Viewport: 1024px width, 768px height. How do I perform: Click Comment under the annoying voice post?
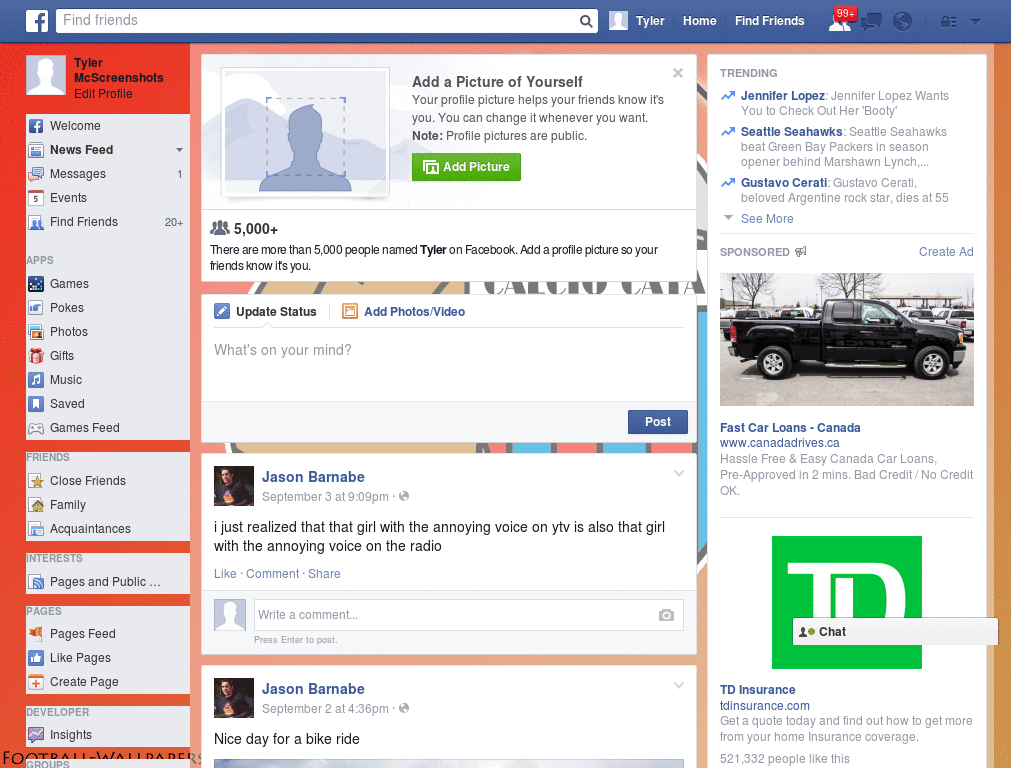[x=272, y=574]
